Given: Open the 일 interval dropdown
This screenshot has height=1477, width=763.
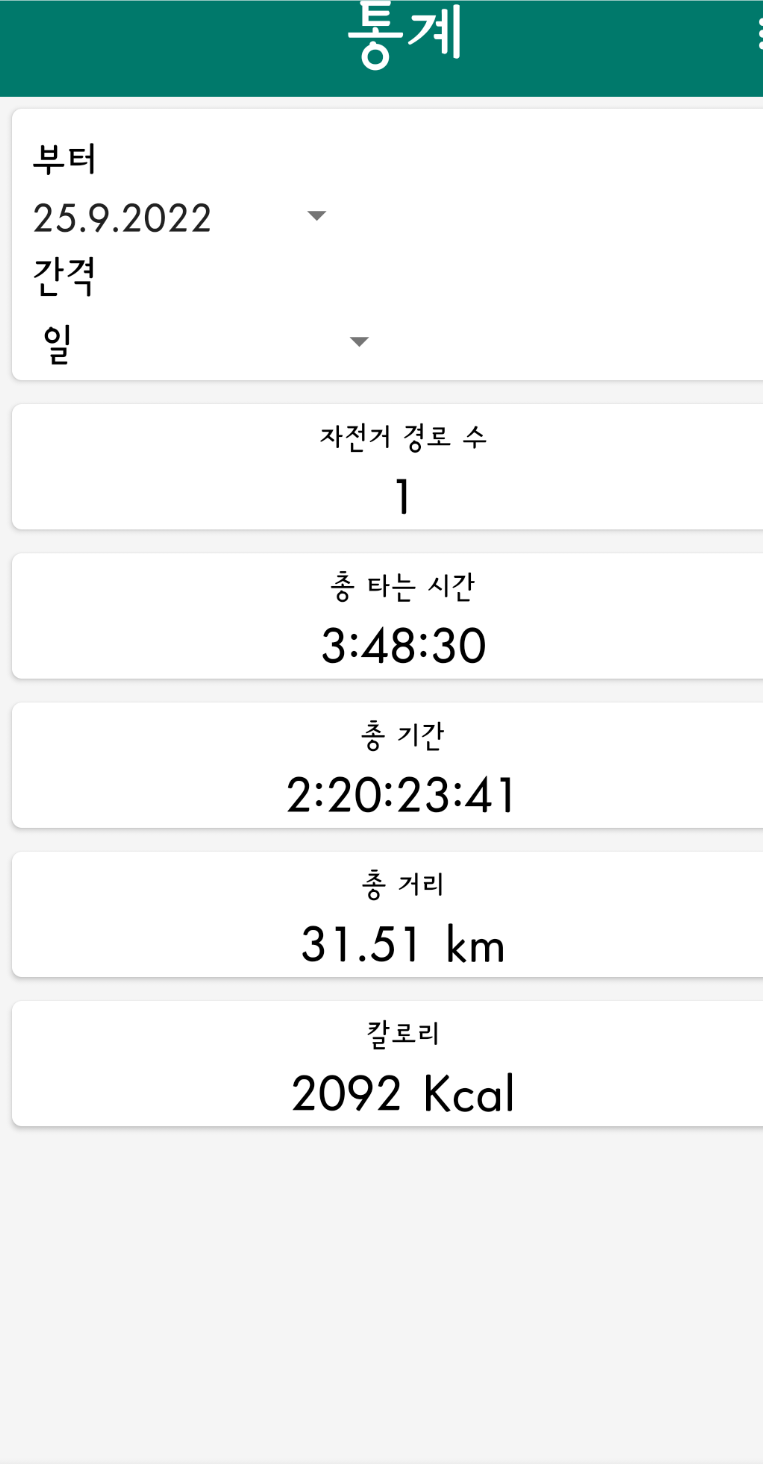Looking at the screenshot, I should pyautogui.click(x=202, y=343).
